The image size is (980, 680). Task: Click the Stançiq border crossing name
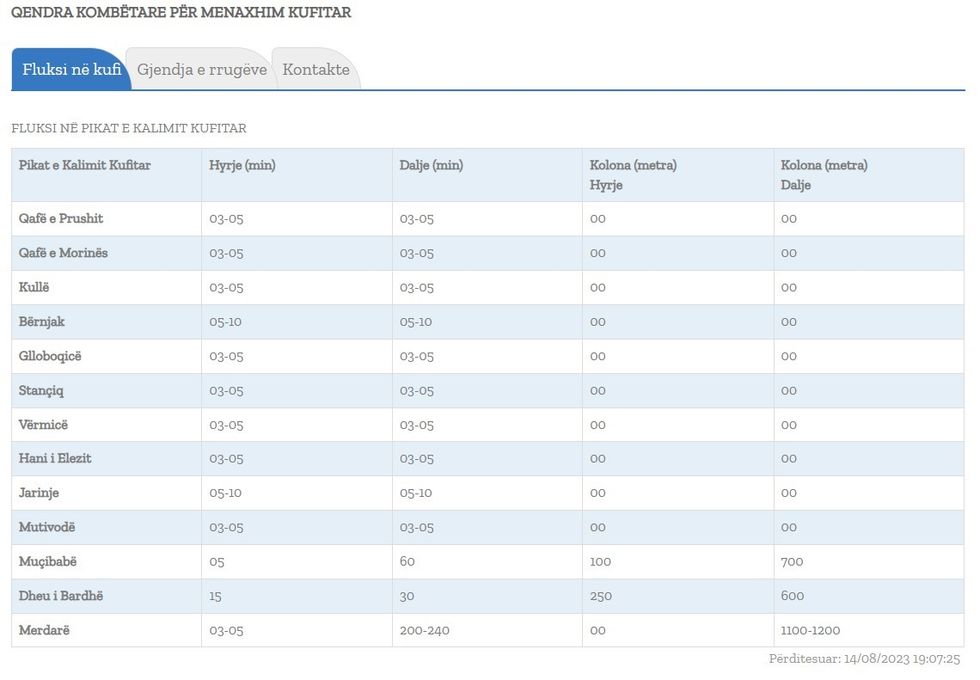pos(41,390)
